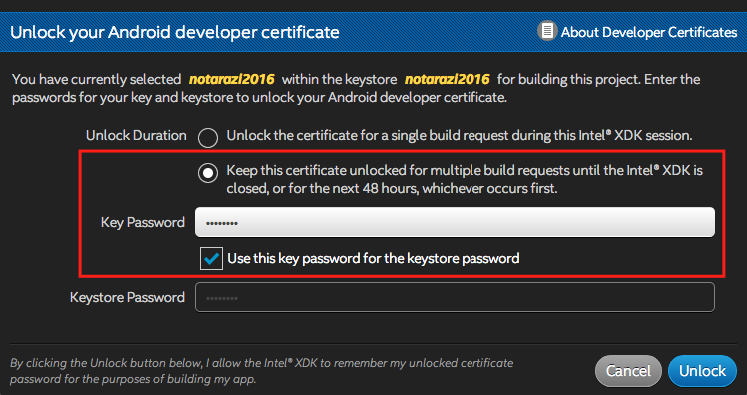Click the blue Unlock button
The image size is (747, 395).
702,371
